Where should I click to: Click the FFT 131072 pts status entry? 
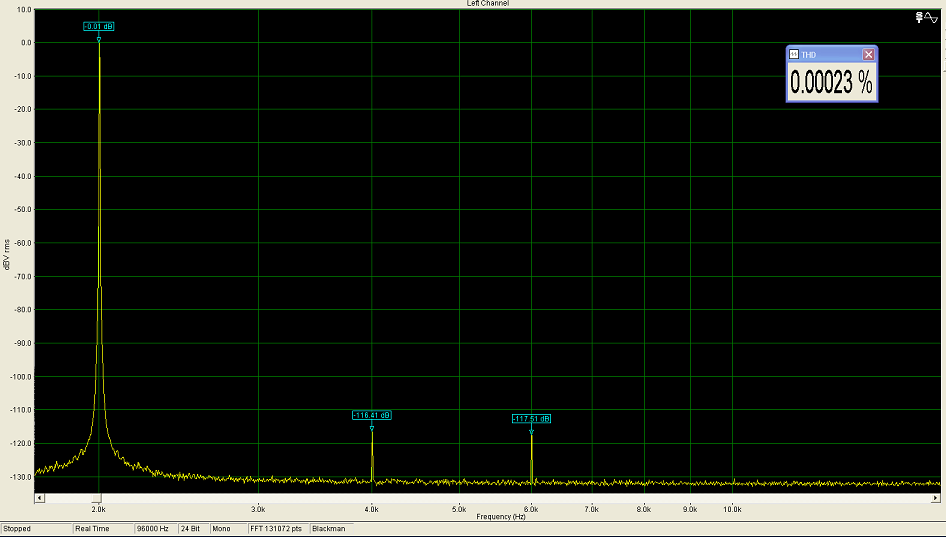[x=276, y=529]
